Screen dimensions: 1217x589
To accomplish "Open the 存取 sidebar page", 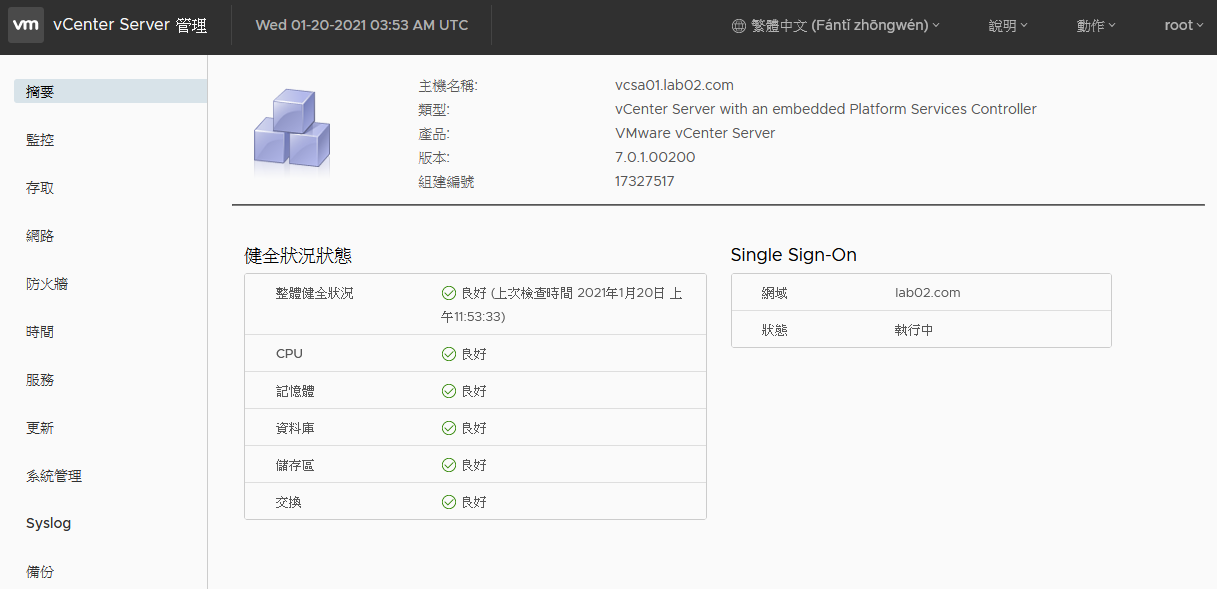I will tap(40, 188).
